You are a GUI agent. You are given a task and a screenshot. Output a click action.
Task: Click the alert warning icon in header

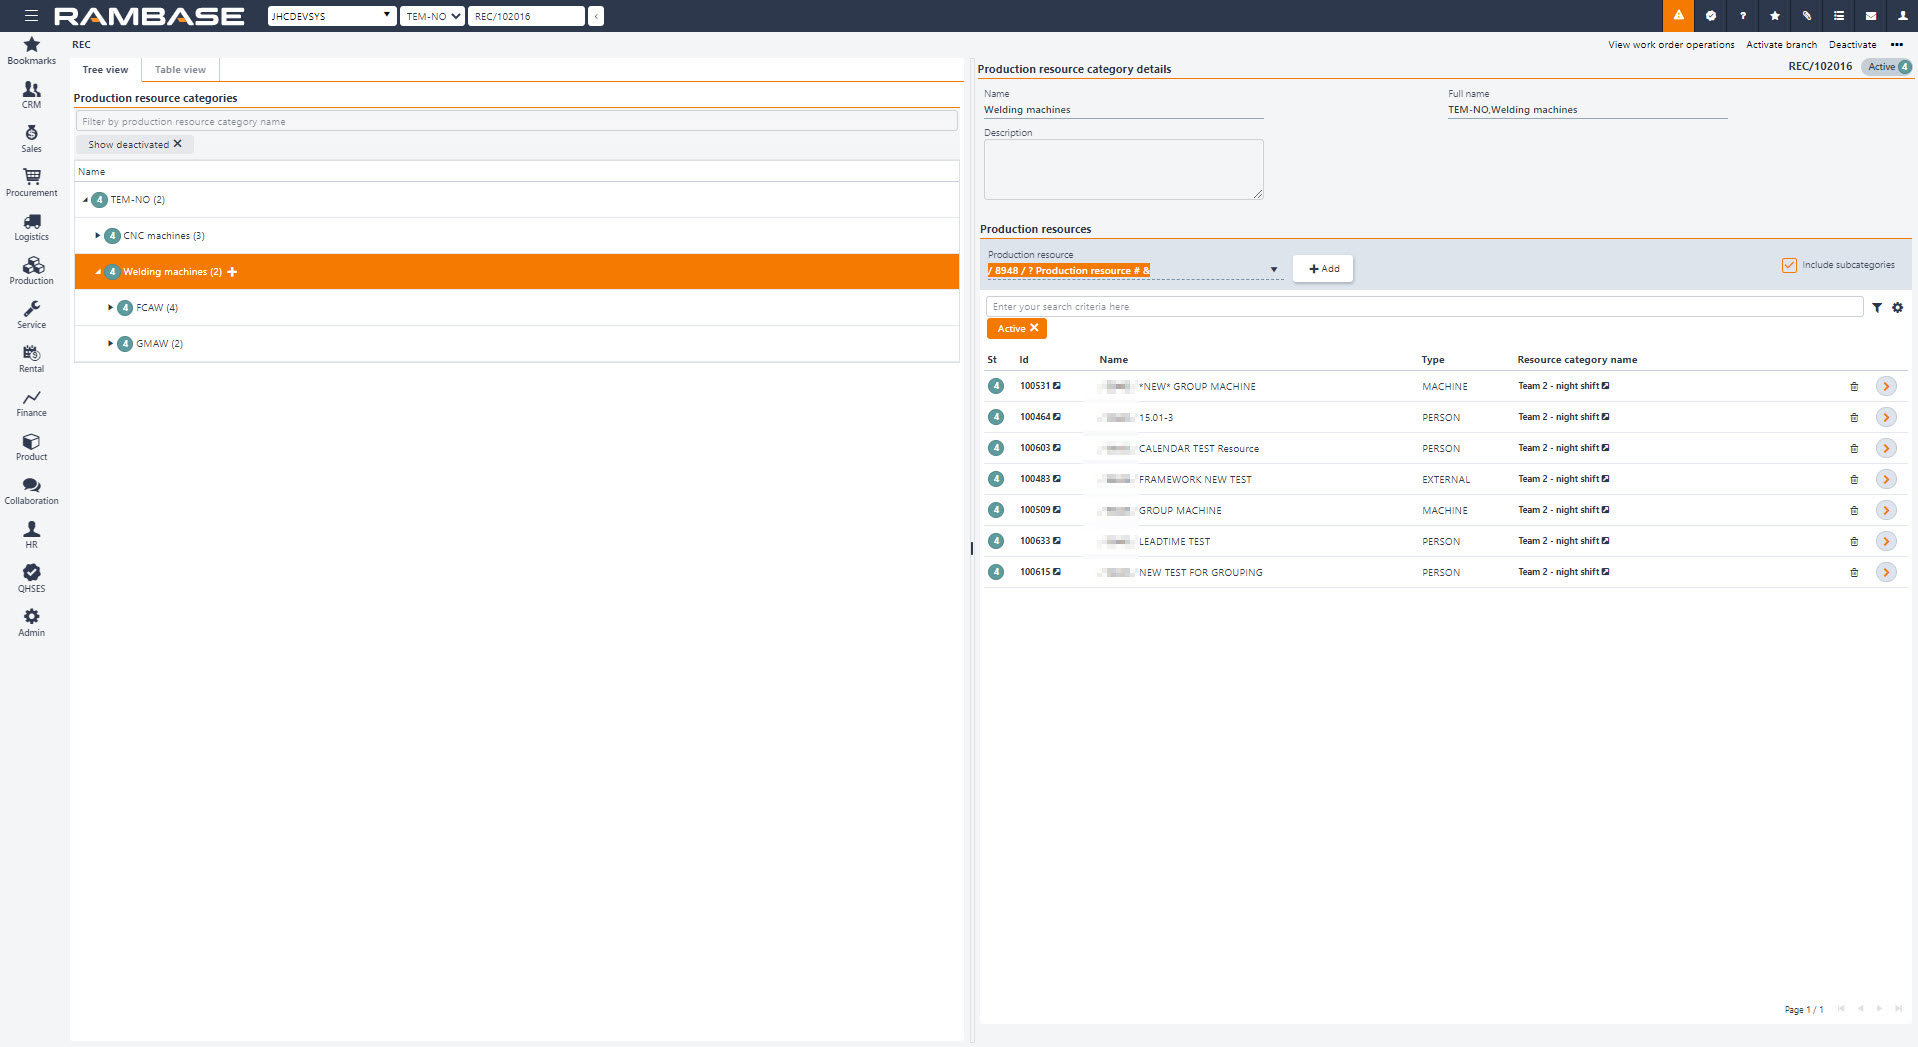[1678, 16]
